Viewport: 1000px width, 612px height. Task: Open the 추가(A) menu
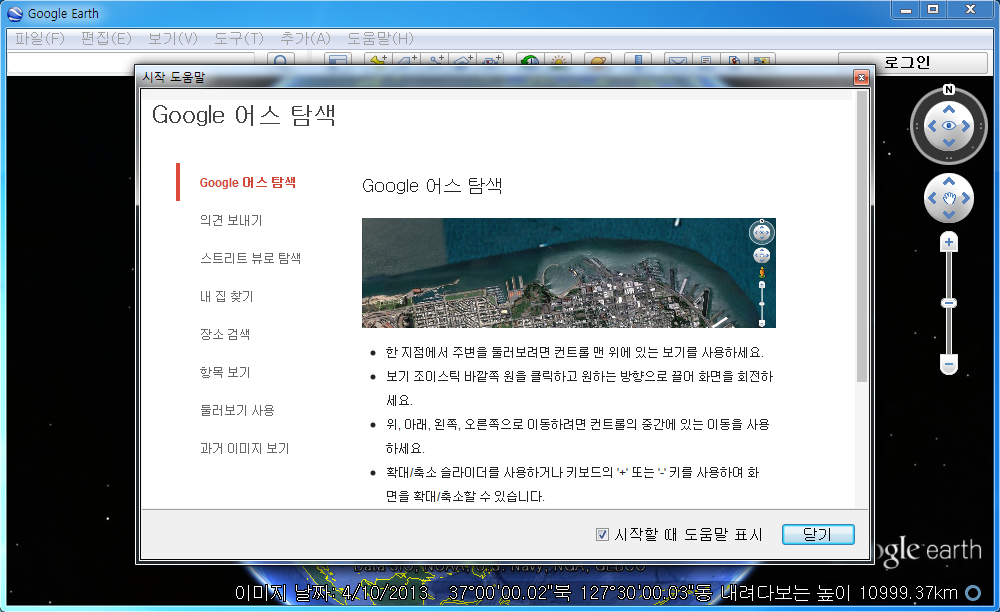coord(305,38)
